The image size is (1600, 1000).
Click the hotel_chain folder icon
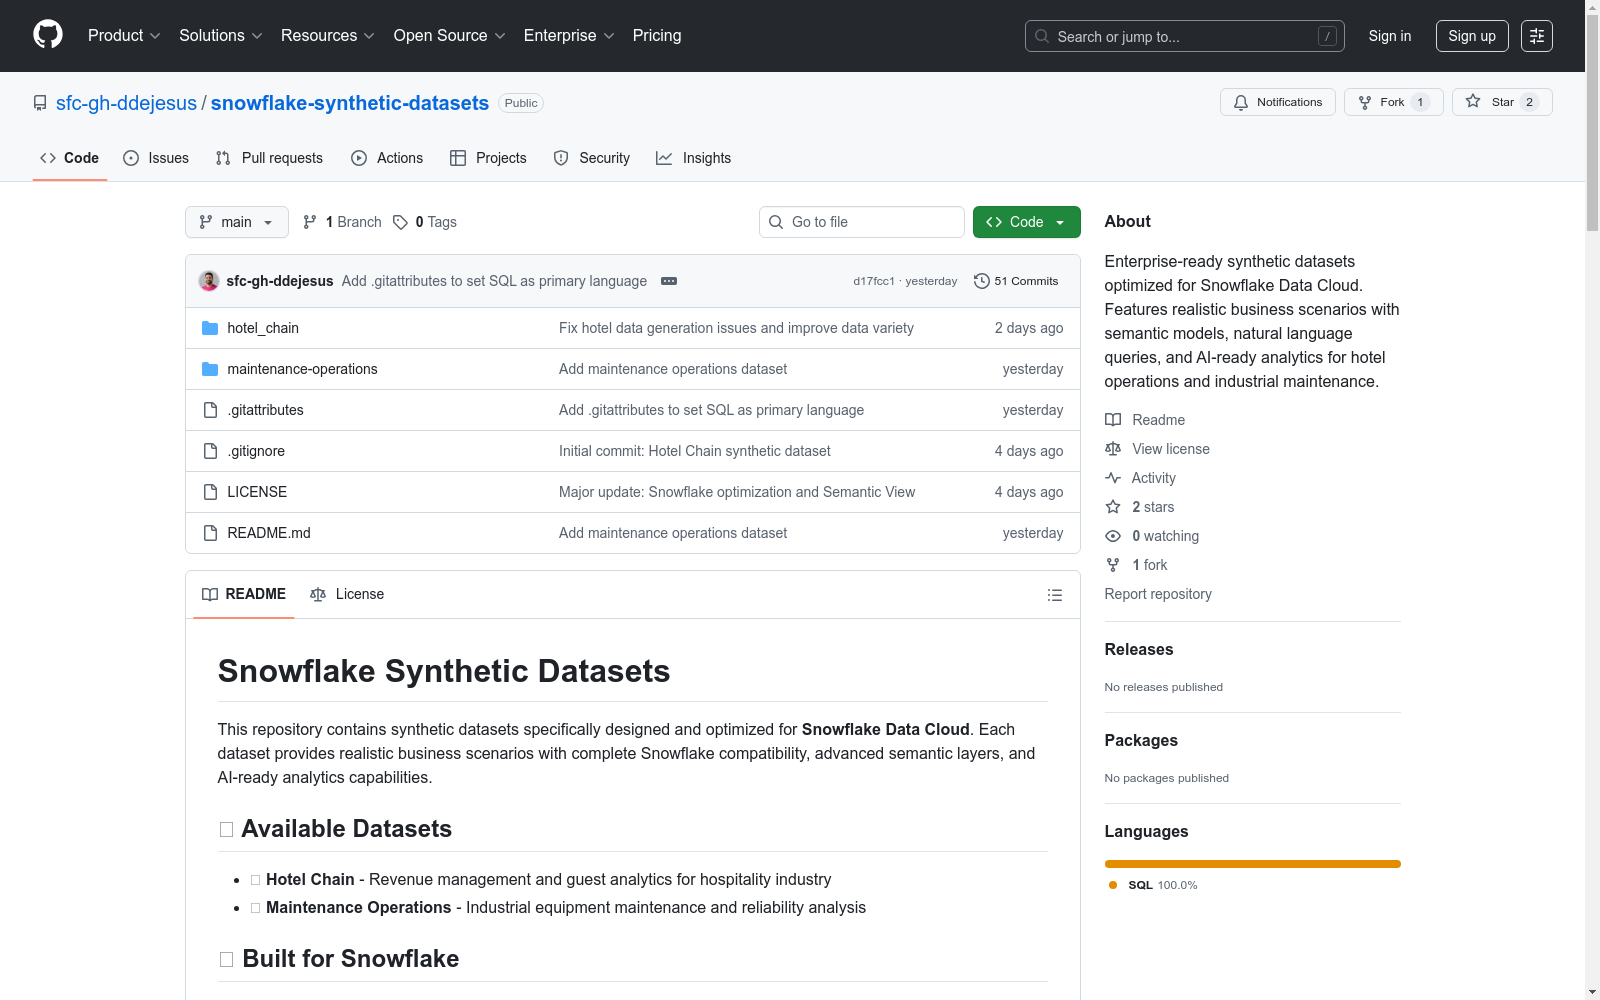coord(210,328)
